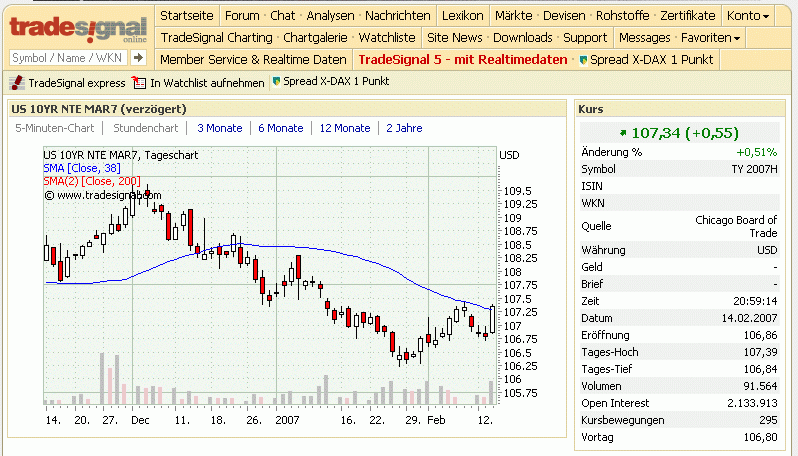Click shield icon beside Spread X-DAX in toolbar row
The width and height of the screenshot is (798, 456).
click(x=277, y=81)
